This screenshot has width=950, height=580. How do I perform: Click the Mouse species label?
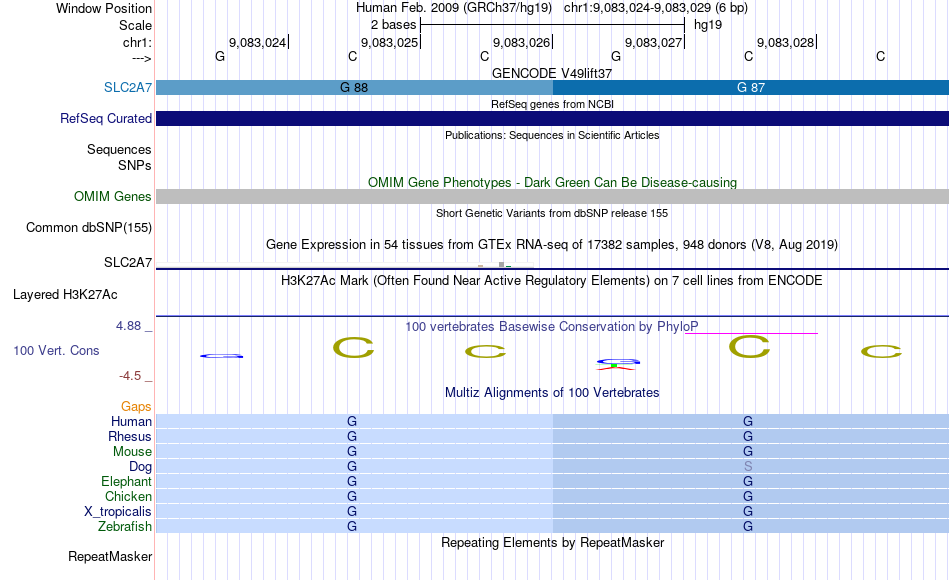[132, 452]
